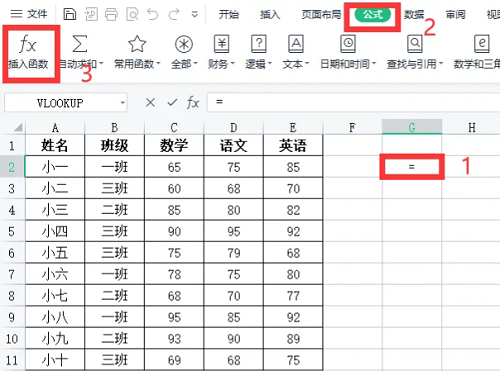This screenshot has height=371, width=500.
Task: Open the 逻辑 functions category
Action: 259,53
